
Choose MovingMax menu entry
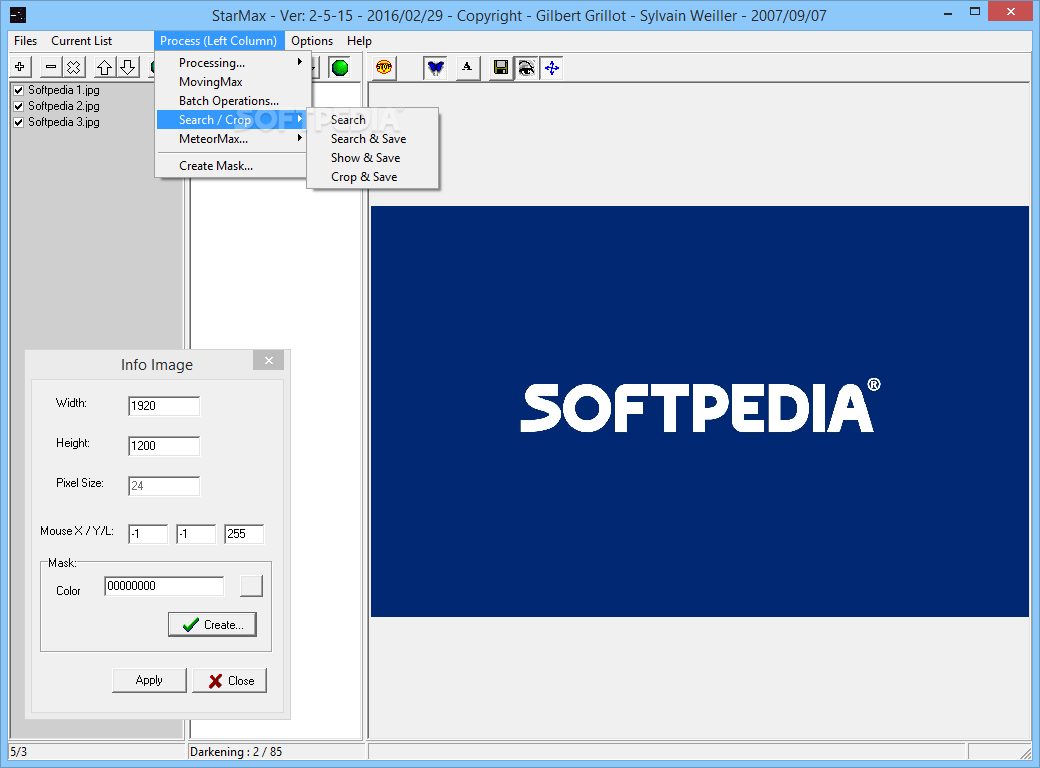[x=231, y=82]
